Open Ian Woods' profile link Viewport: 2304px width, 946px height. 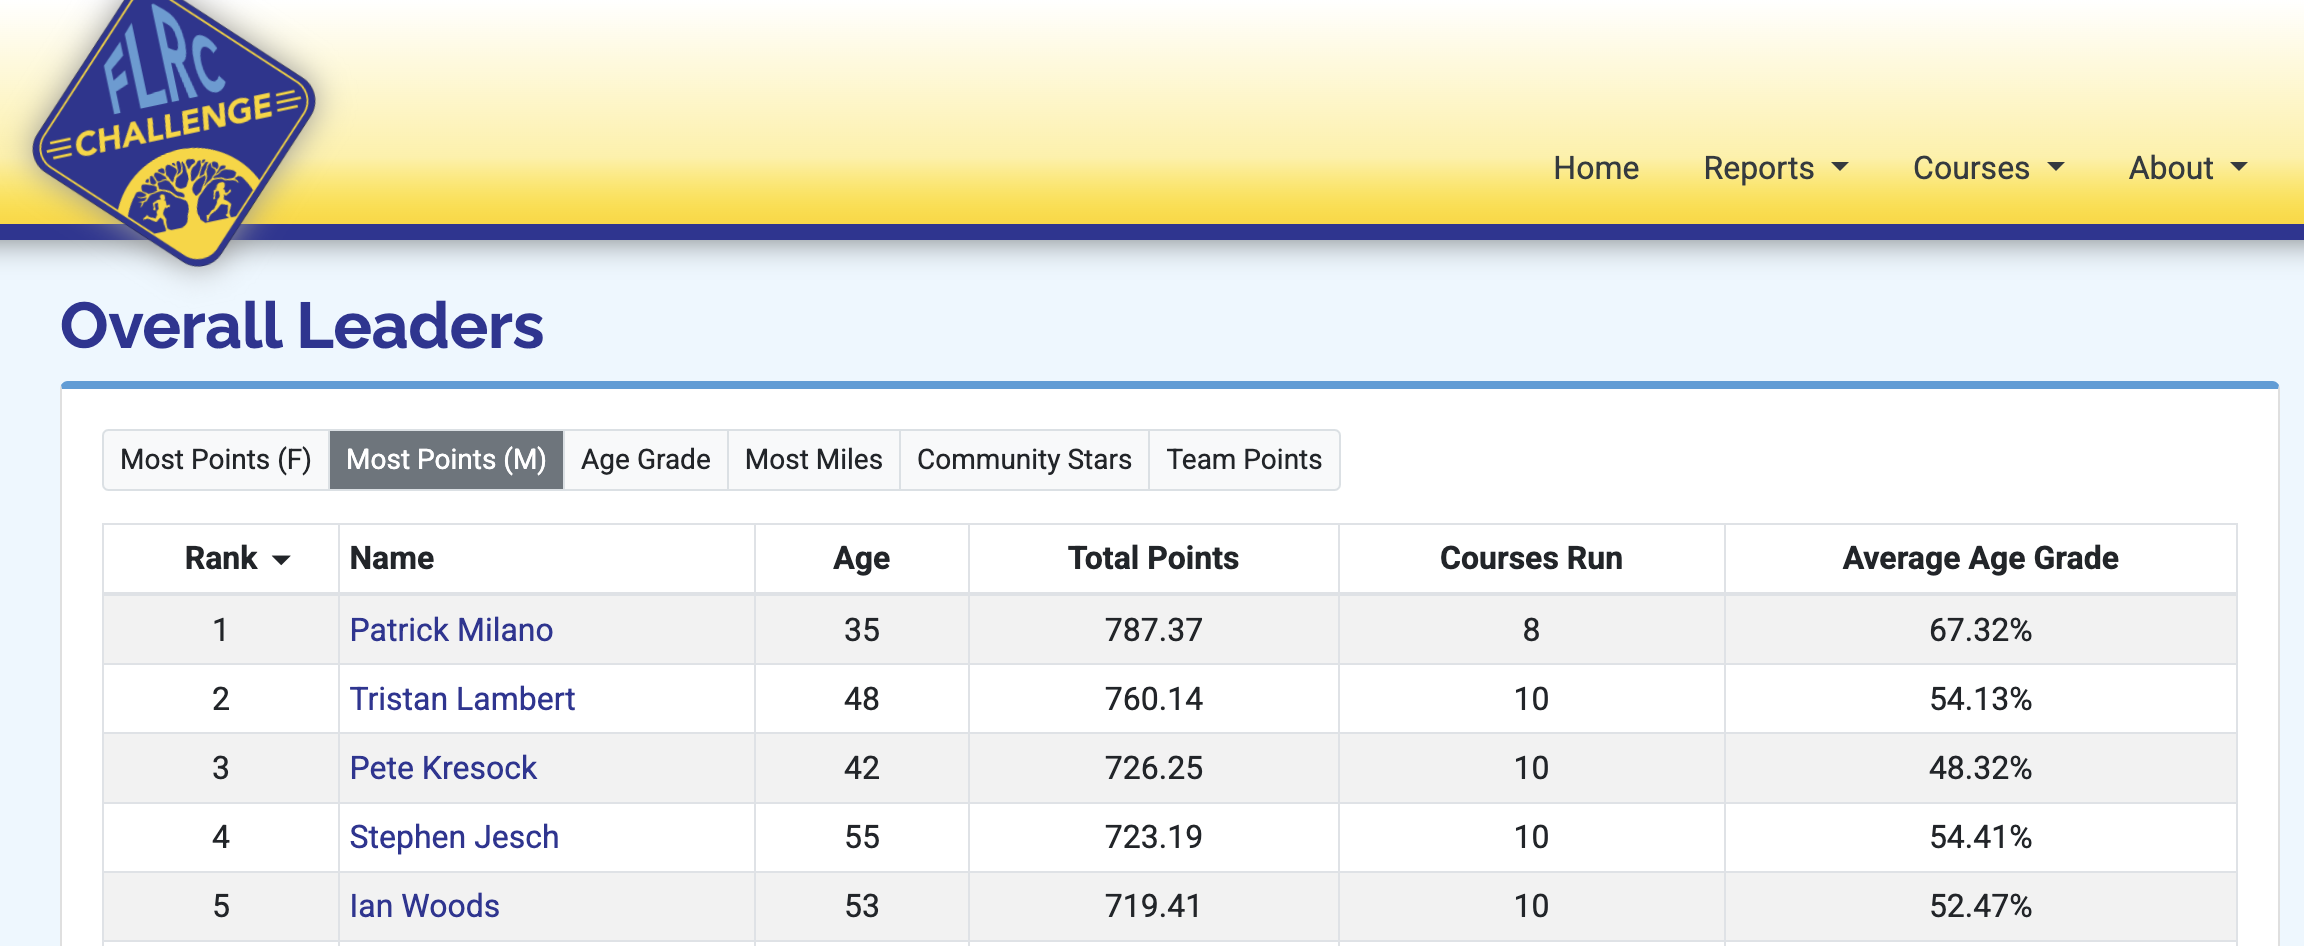click(x=424, y=906)
